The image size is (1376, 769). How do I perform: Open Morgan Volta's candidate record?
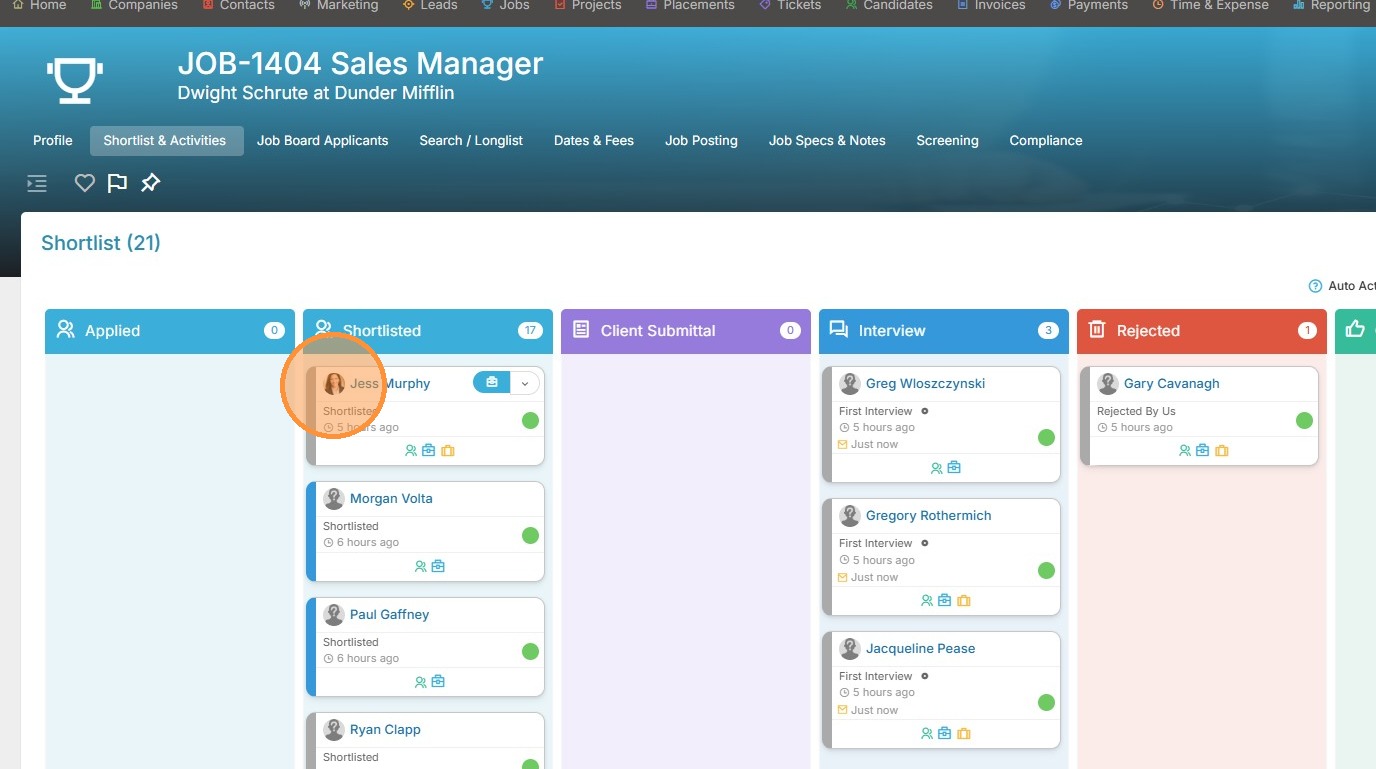391,498
